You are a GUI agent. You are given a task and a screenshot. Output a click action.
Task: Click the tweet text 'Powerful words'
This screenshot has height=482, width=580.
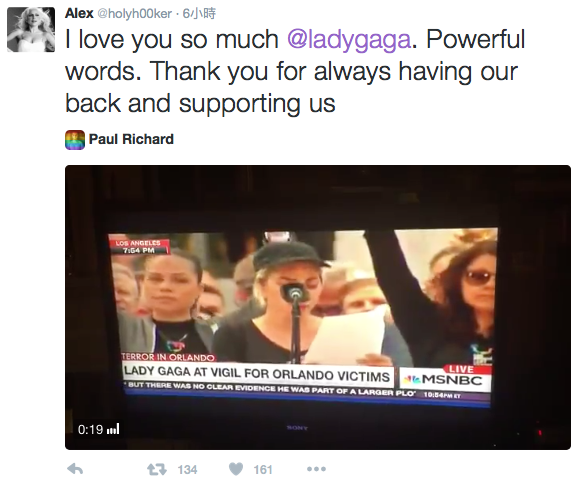click(295, 55)
